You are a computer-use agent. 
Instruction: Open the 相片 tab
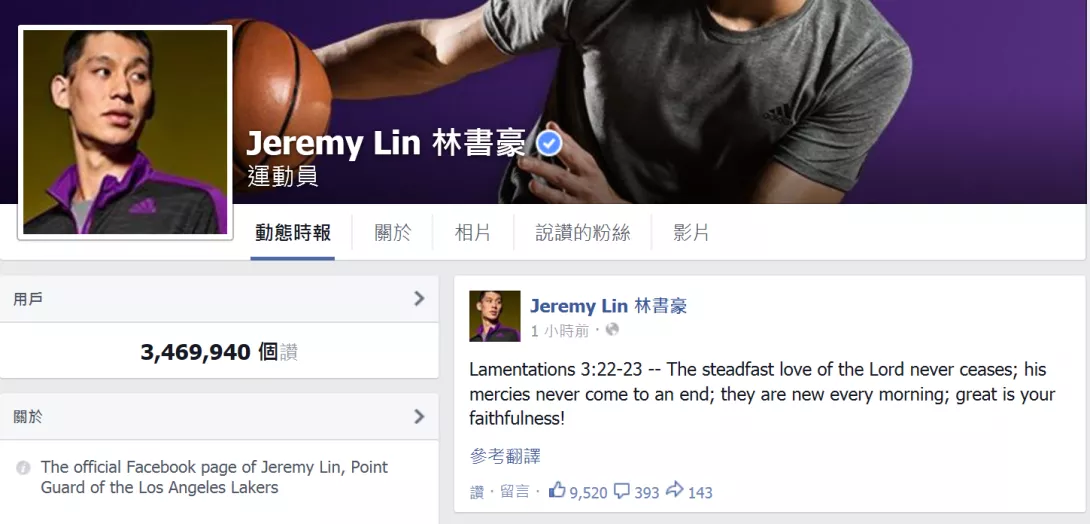[x=473, y=233]
